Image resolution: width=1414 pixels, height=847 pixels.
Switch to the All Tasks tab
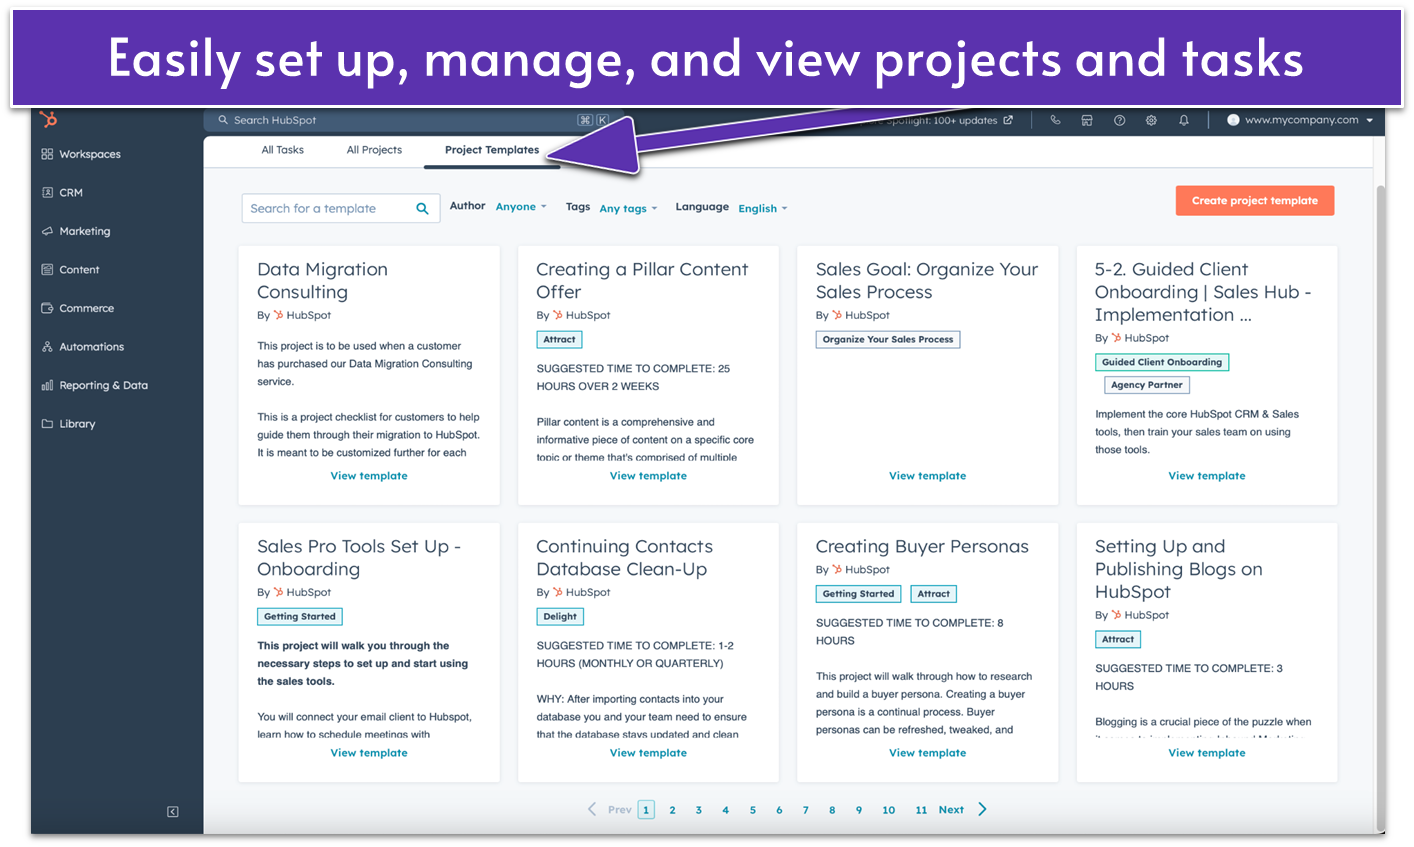283,150
